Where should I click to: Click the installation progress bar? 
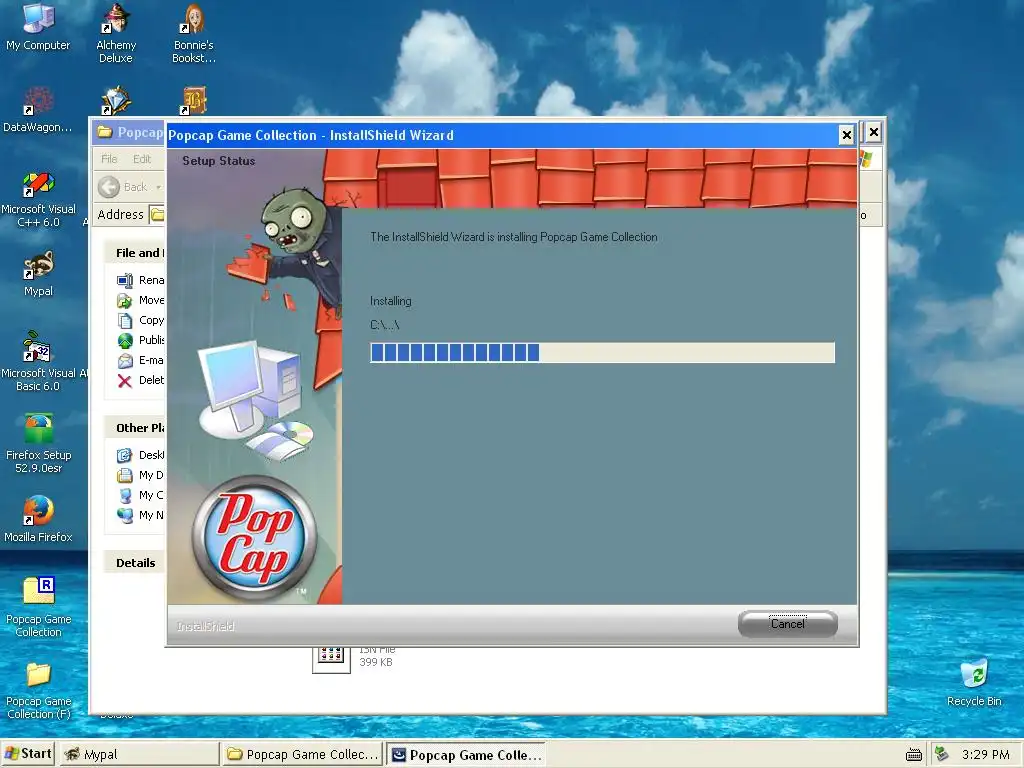[602, 353]
